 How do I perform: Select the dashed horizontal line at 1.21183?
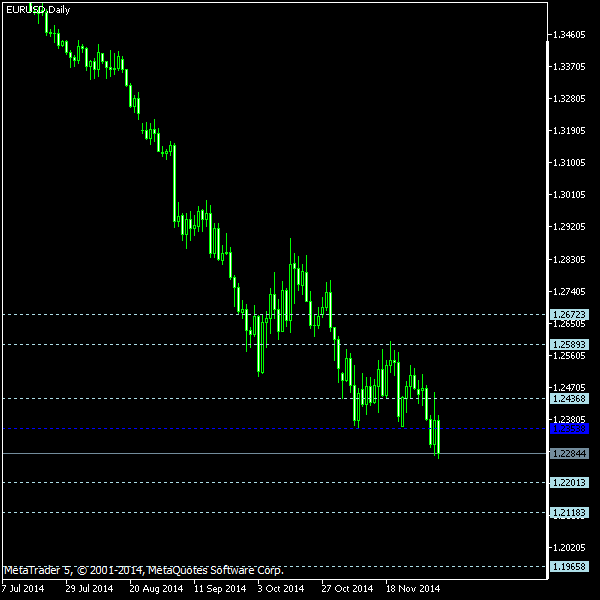point(275,512)
